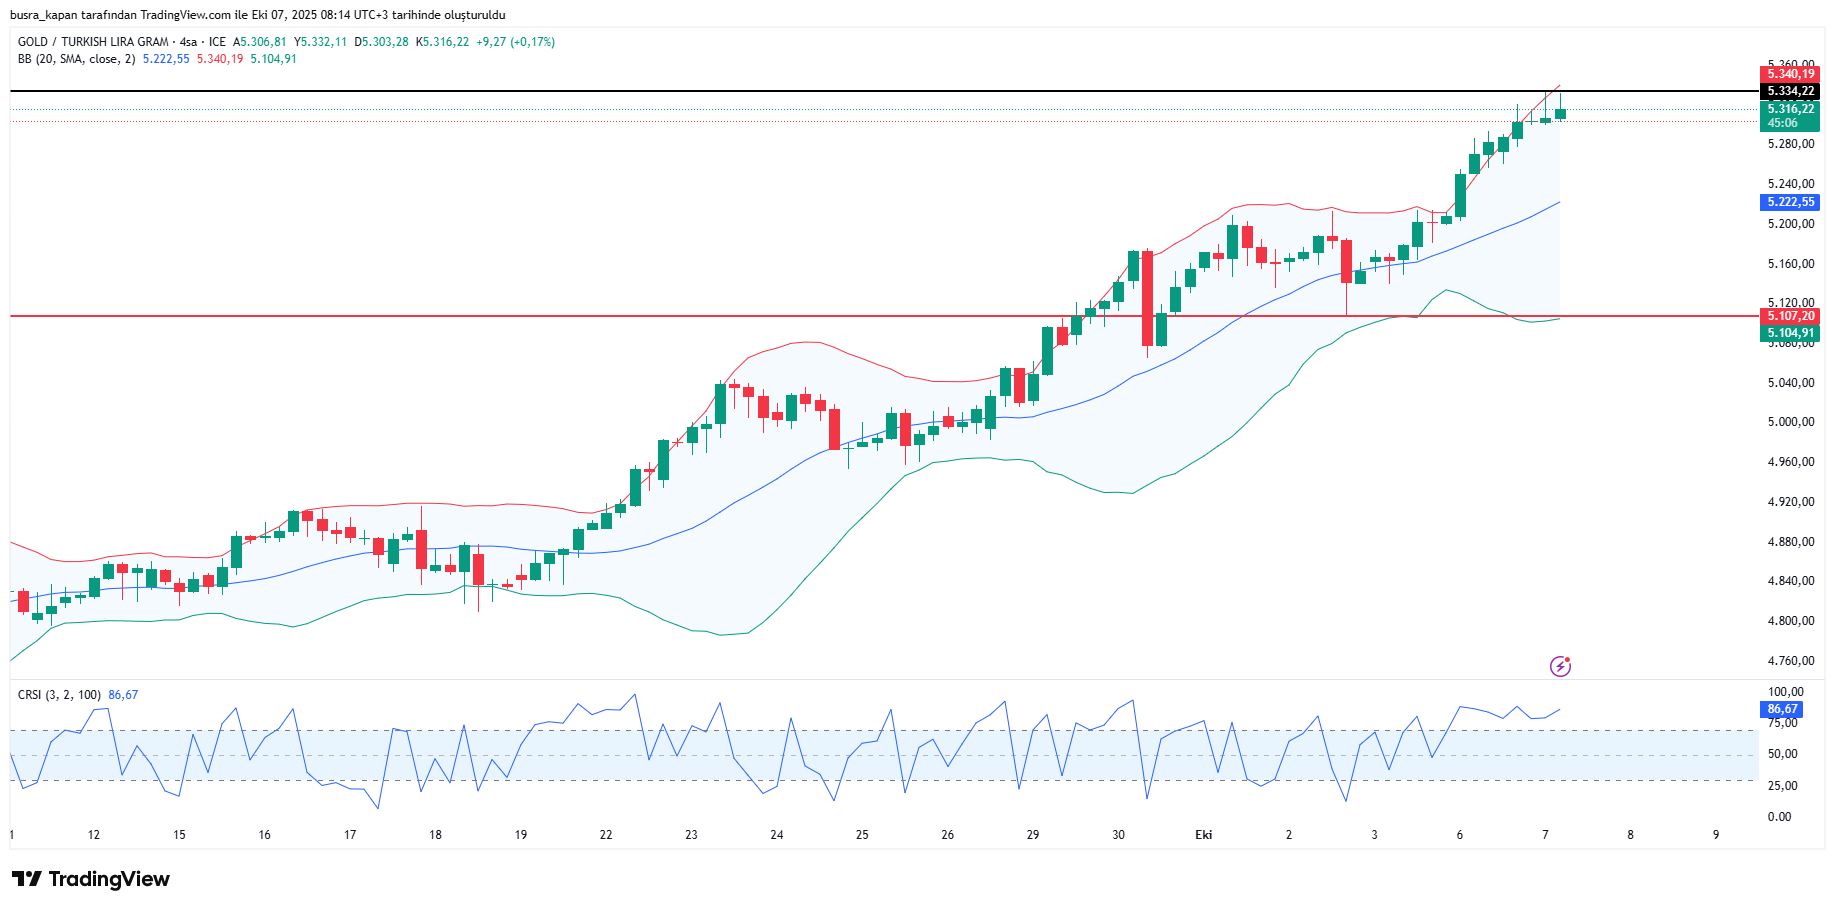The image size is (1835, 909).
Task: Click the red 5.107,20 price axis label
Action: pyautogui.click(x=1789, y=316)
